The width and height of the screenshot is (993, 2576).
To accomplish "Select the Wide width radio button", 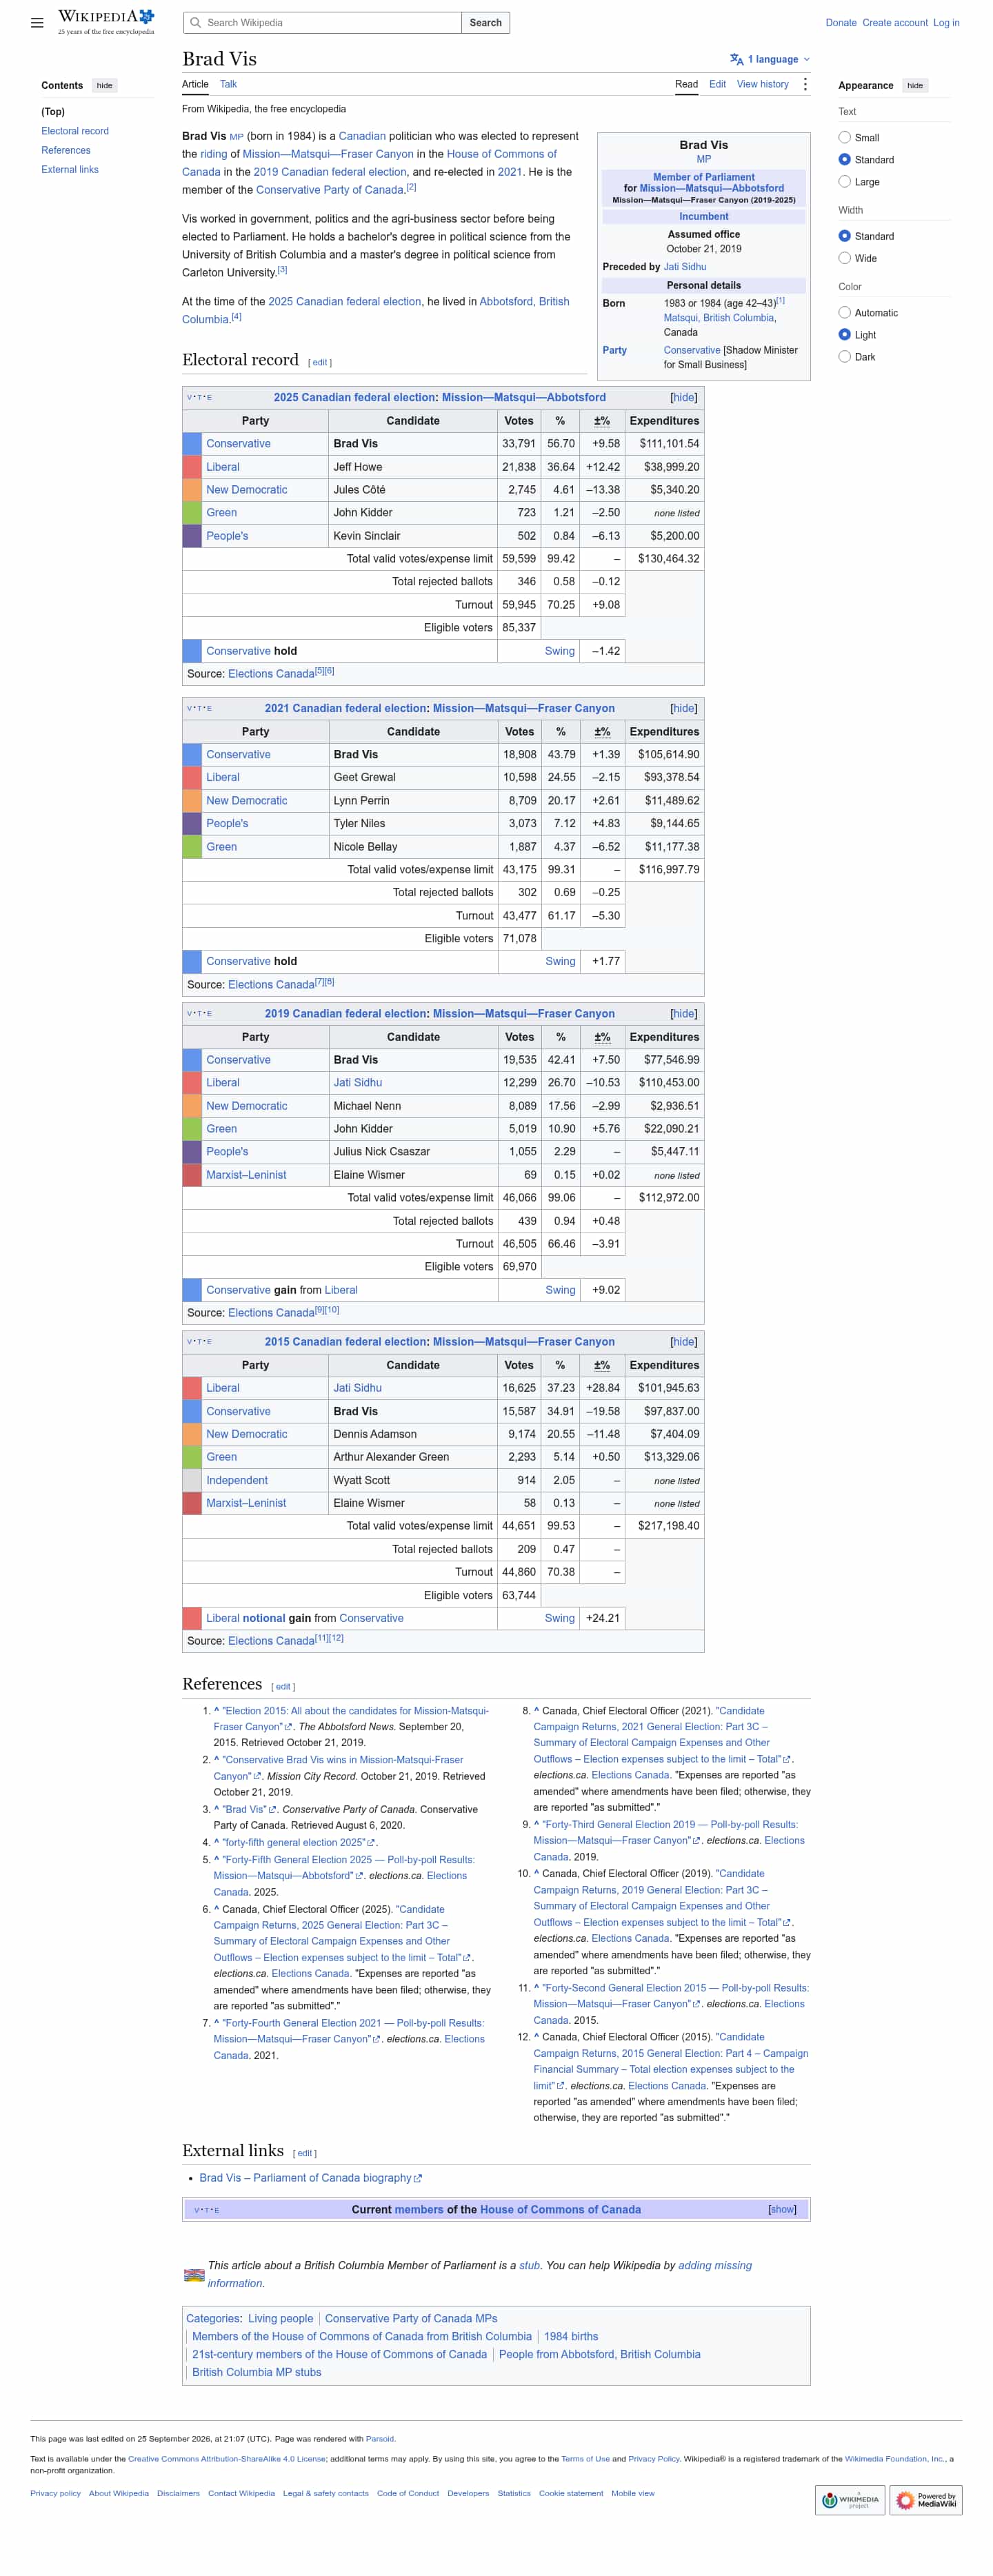I will [845, 259].
